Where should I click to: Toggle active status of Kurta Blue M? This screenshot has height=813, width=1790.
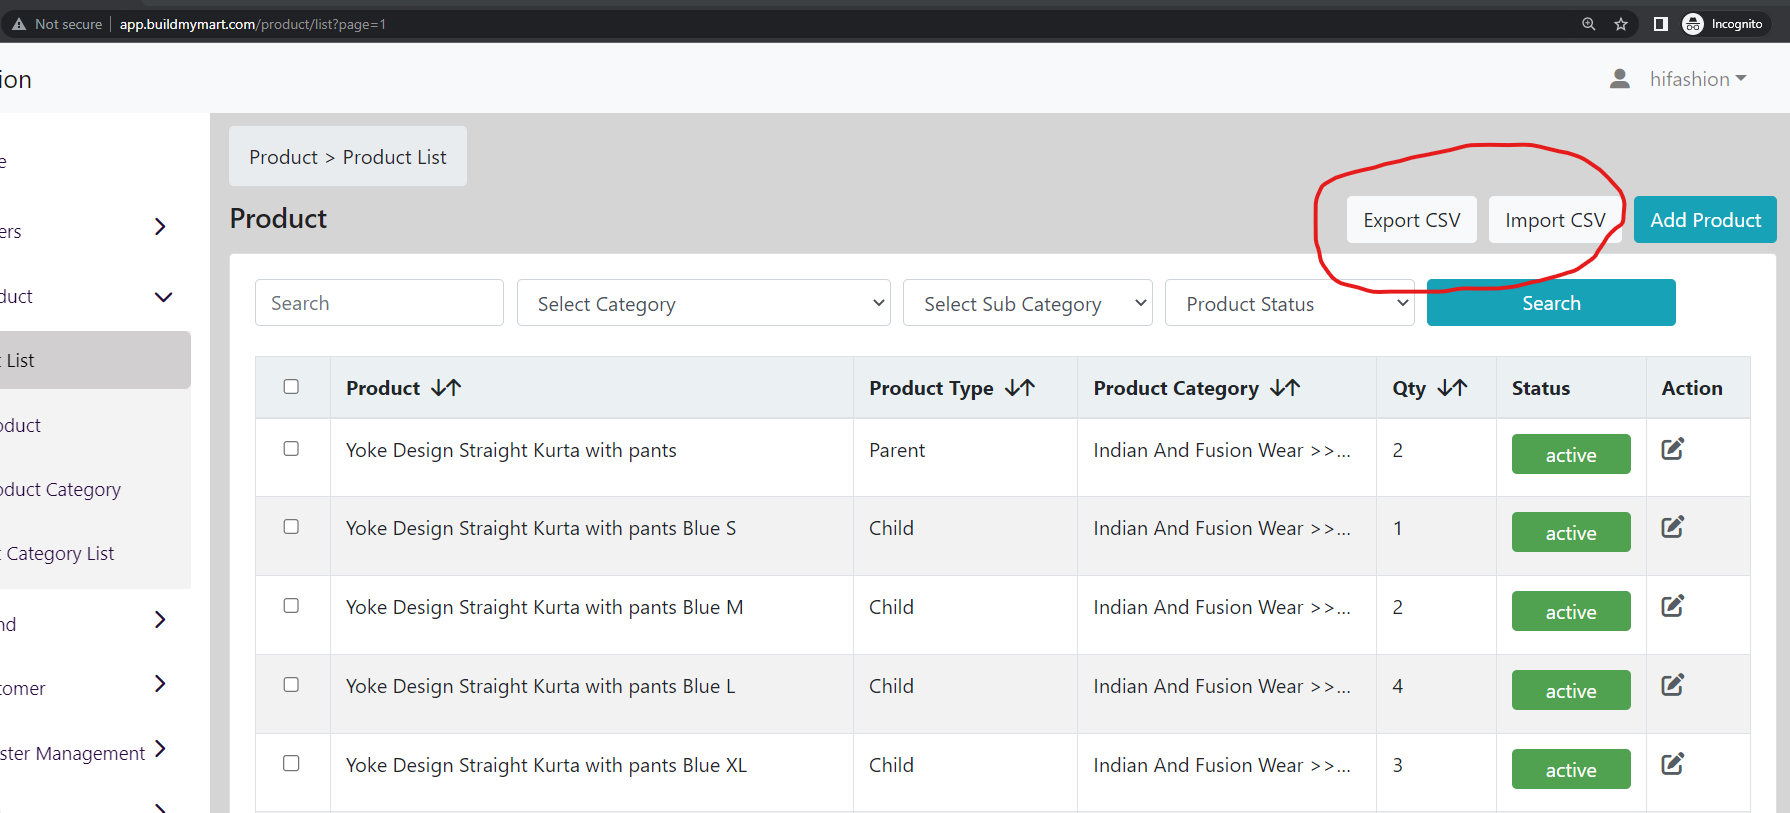click(x=1571, y=611)
